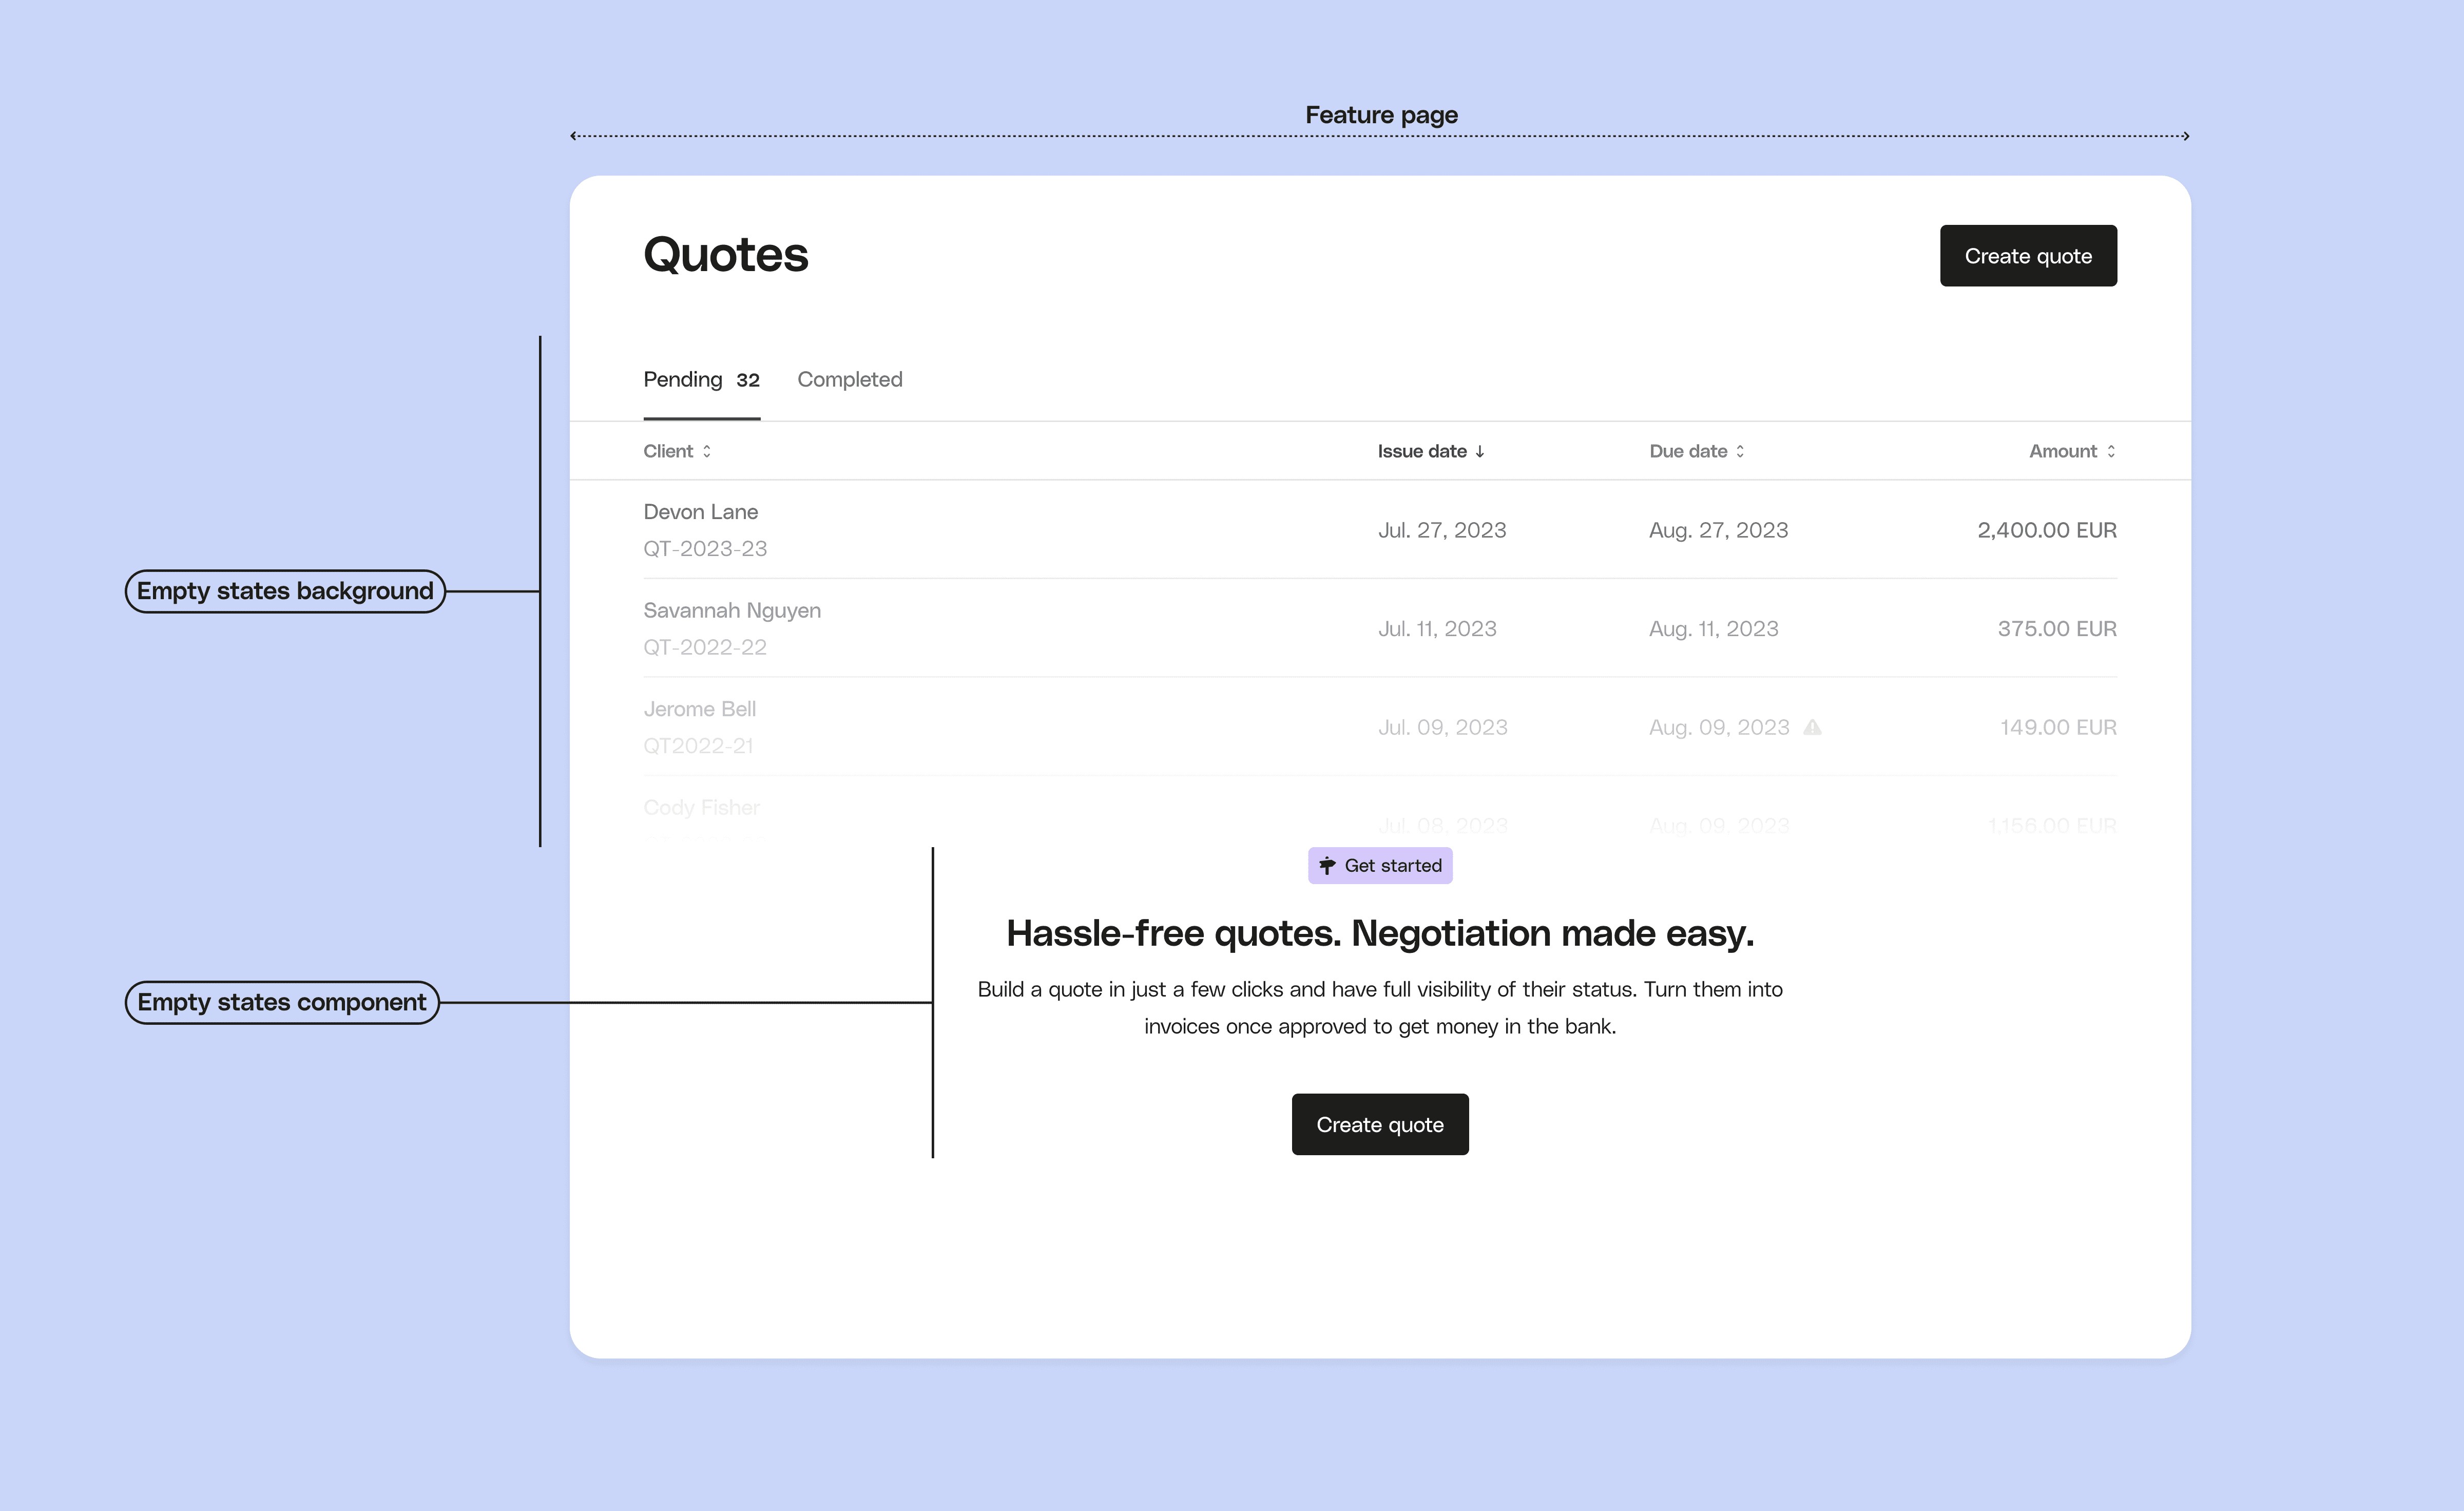Select quote number QT-2023-23
This screenshot has width=2464, height=1511.
point(705,549)
